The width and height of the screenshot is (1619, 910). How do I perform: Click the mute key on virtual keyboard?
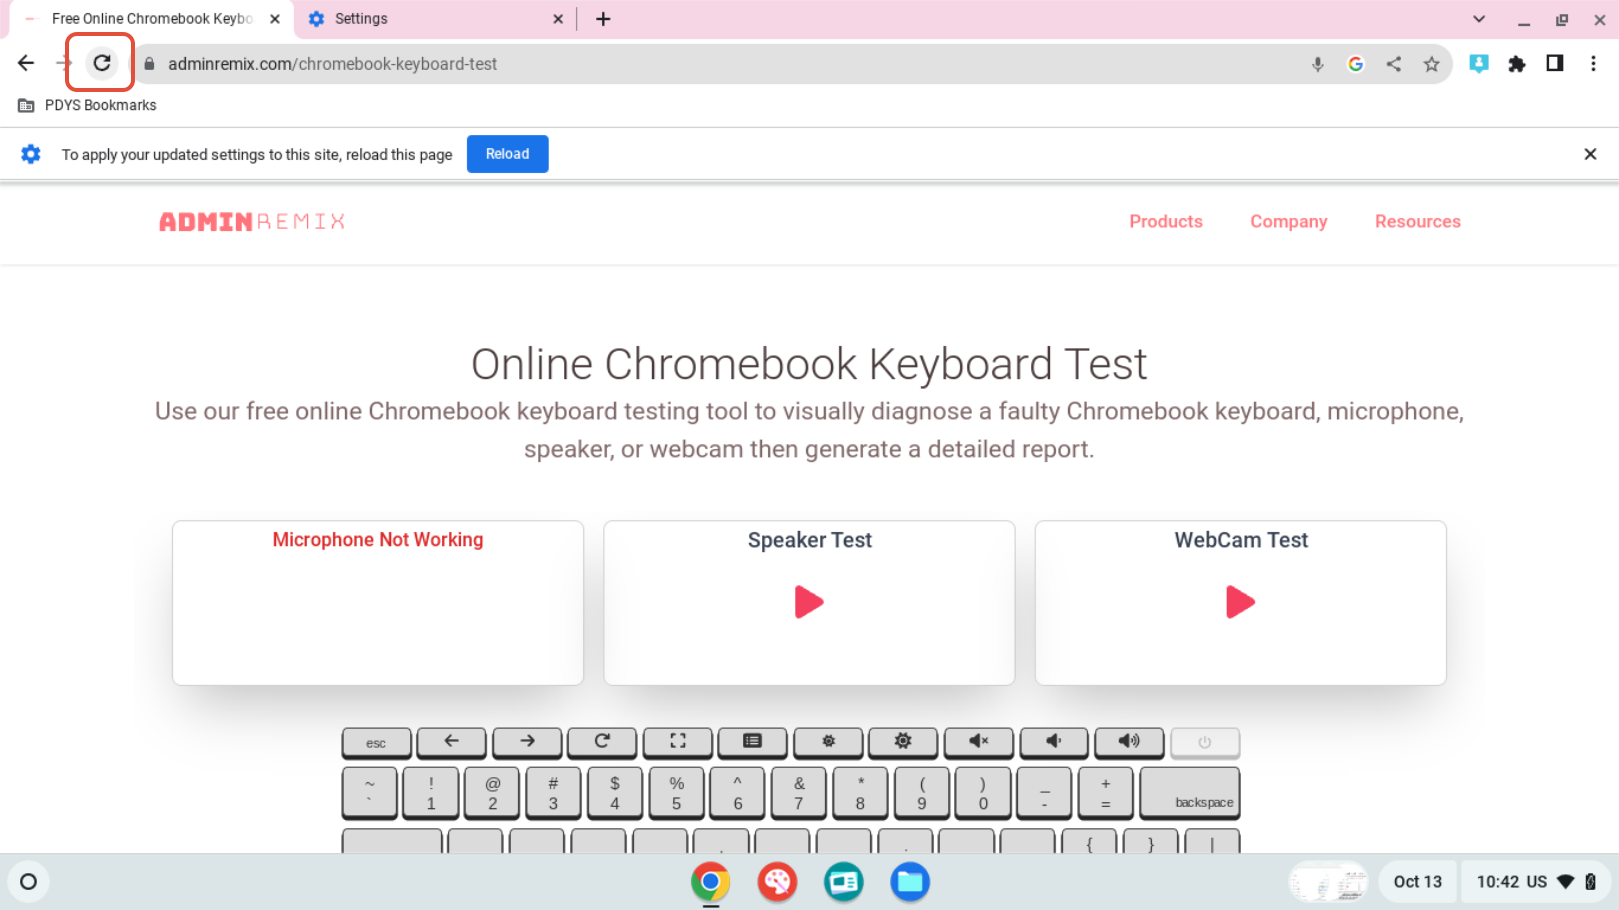[979, 742]
